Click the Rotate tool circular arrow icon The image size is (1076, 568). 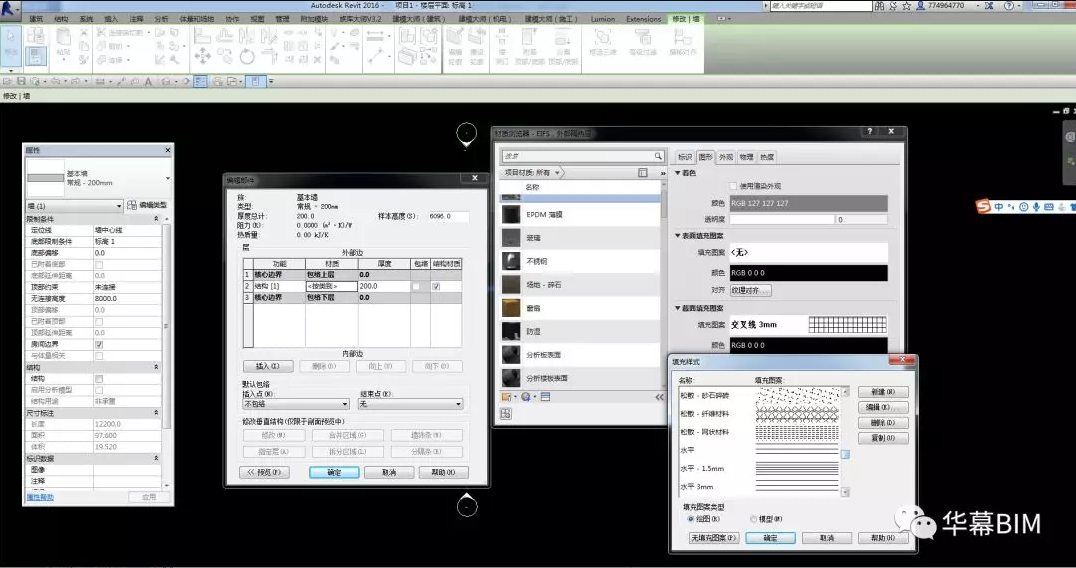coord(247,56)
